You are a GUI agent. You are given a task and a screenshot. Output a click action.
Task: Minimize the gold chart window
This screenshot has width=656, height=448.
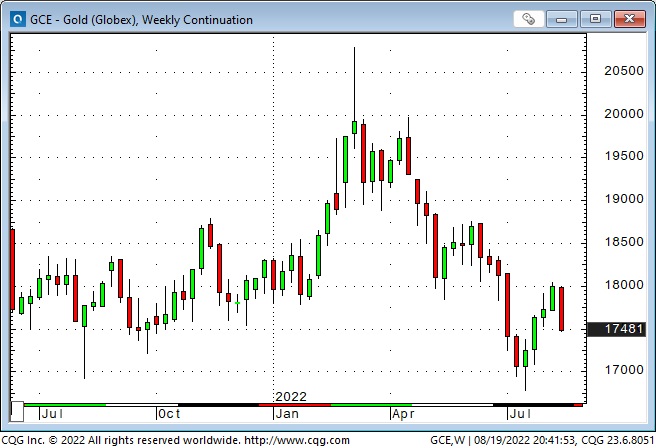[x=561, y=19]
